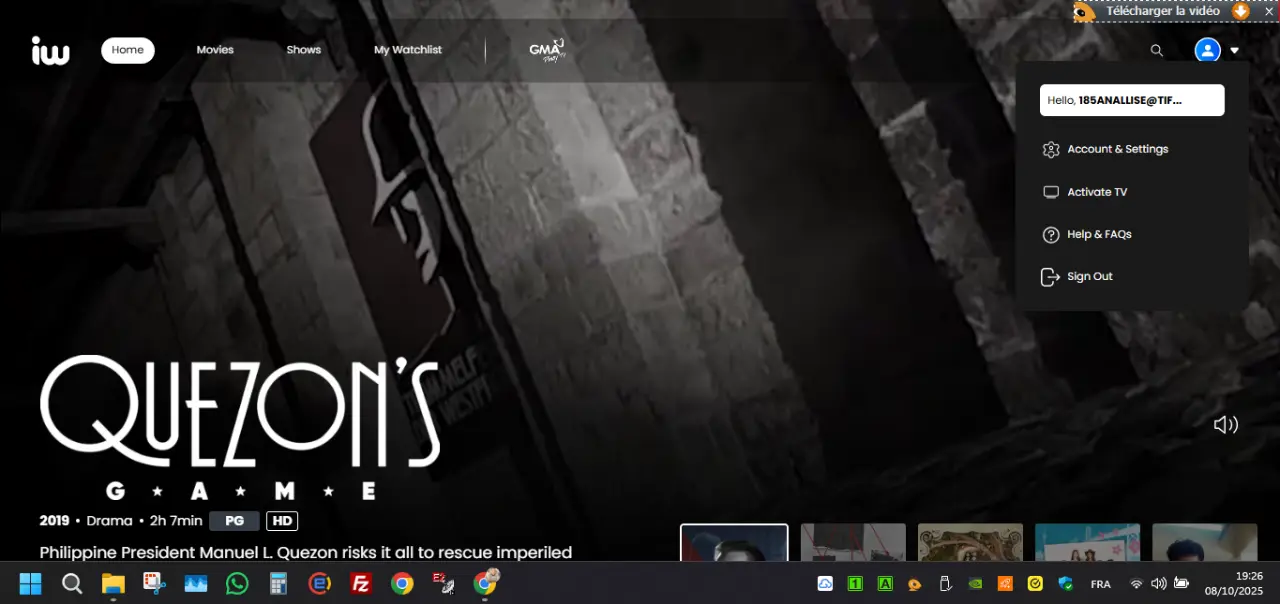Switch the FRA input language indicator
This screenshot has width=1280, height=604.
1100,584
